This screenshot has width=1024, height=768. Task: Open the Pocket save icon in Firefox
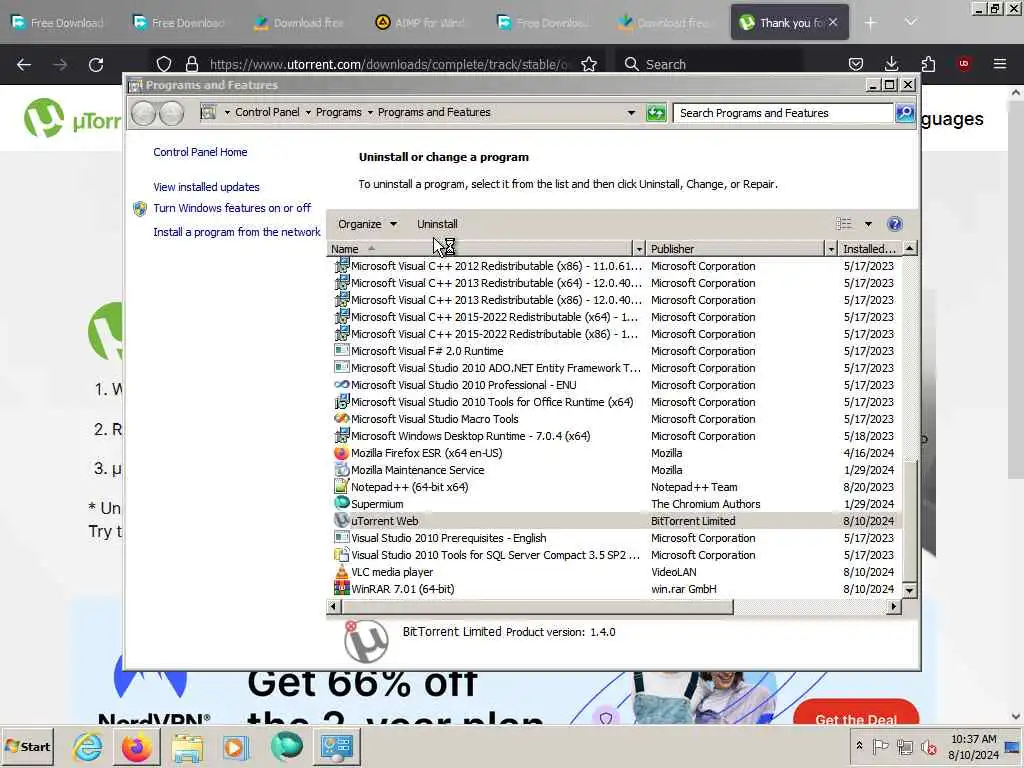(856, 64)
